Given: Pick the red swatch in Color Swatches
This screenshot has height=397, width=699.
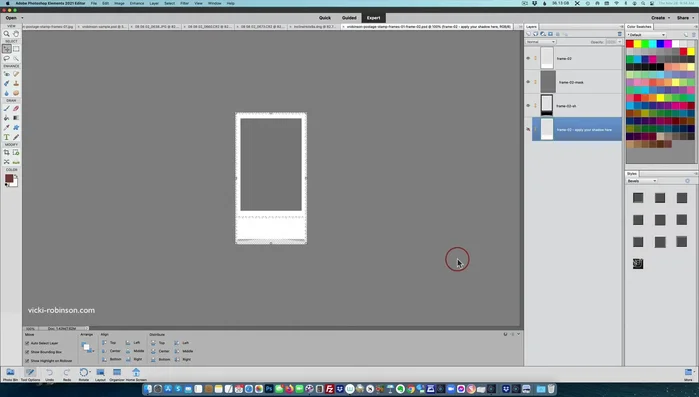Looking at the screenshot, I should [630, 44].
